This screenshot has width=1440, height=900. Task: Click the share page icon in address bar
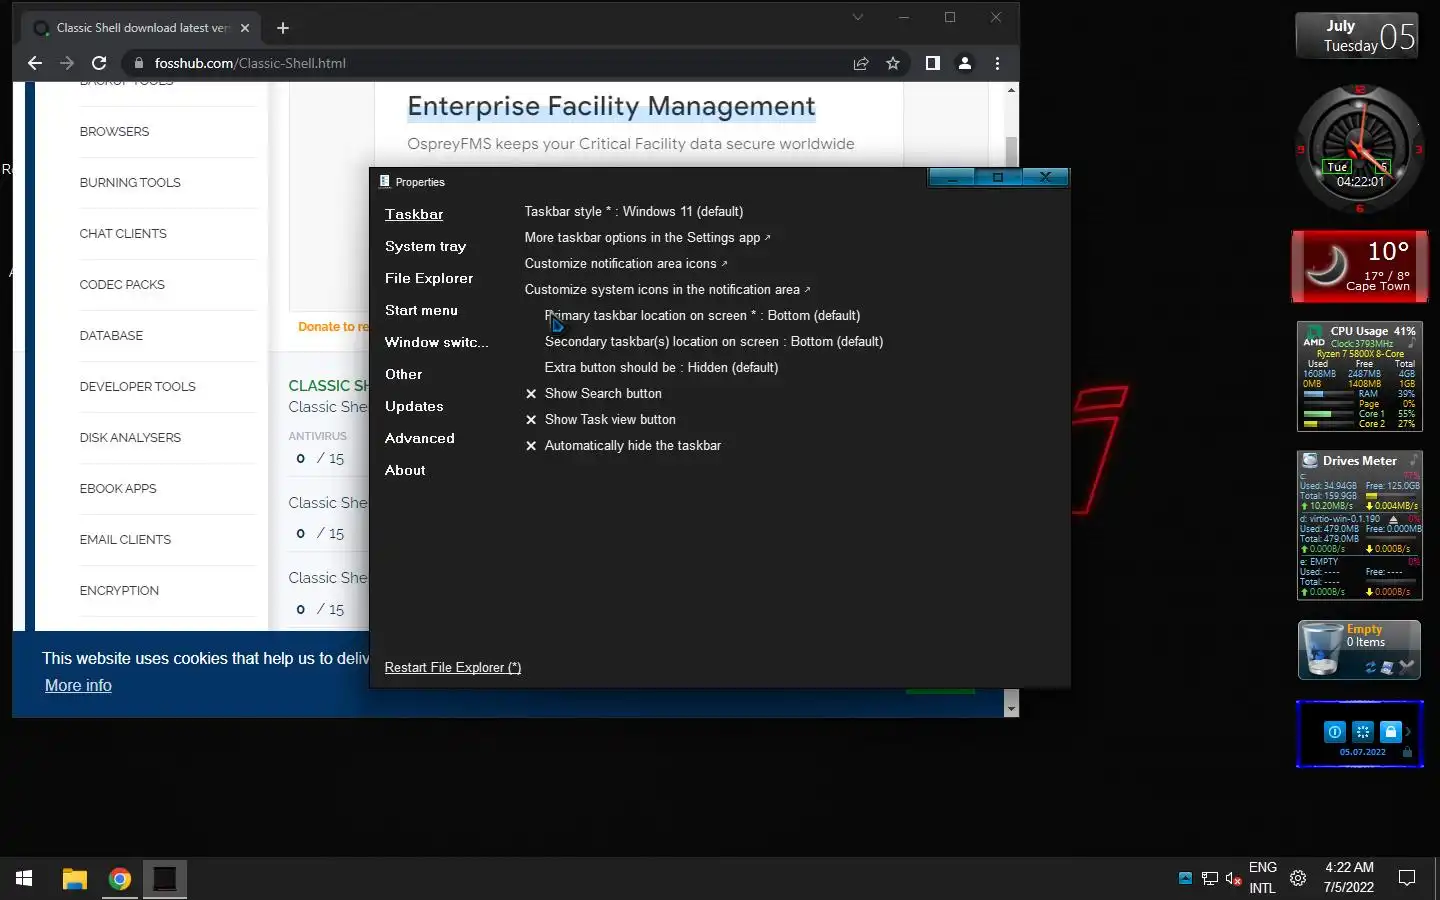pyautogui.click(x=861, y=63)
